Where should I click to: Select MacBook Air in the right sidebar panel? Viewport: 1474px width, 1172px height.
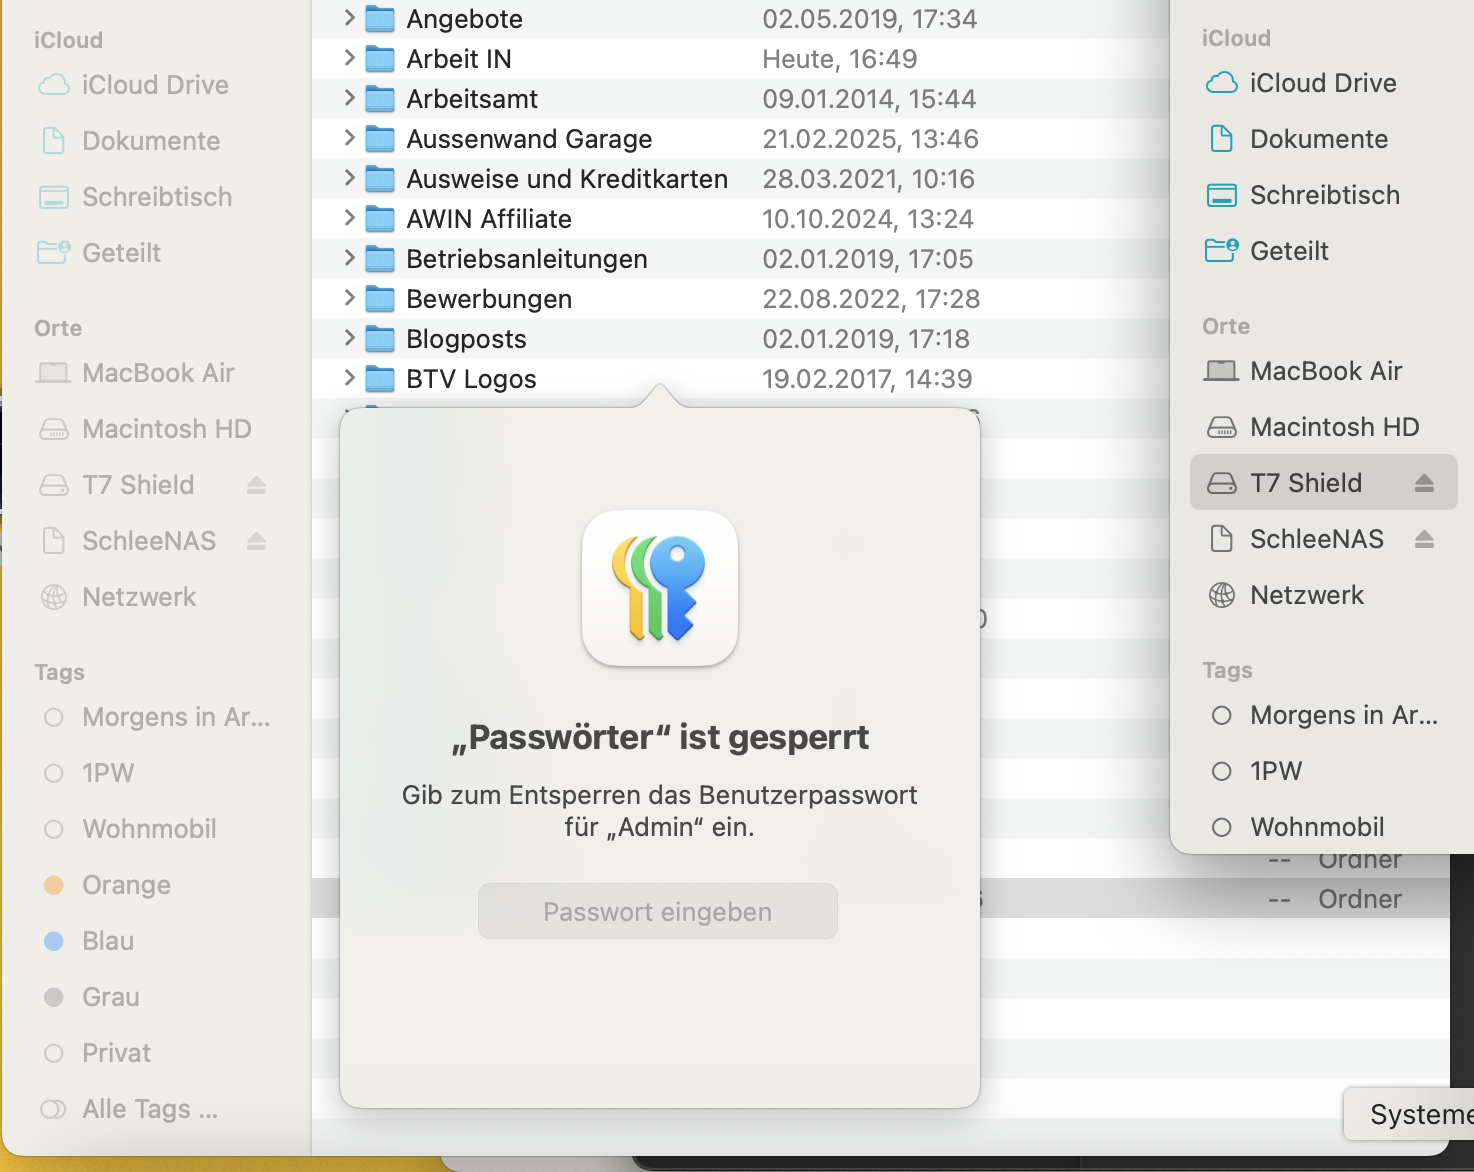click(x=1303, y=371)
